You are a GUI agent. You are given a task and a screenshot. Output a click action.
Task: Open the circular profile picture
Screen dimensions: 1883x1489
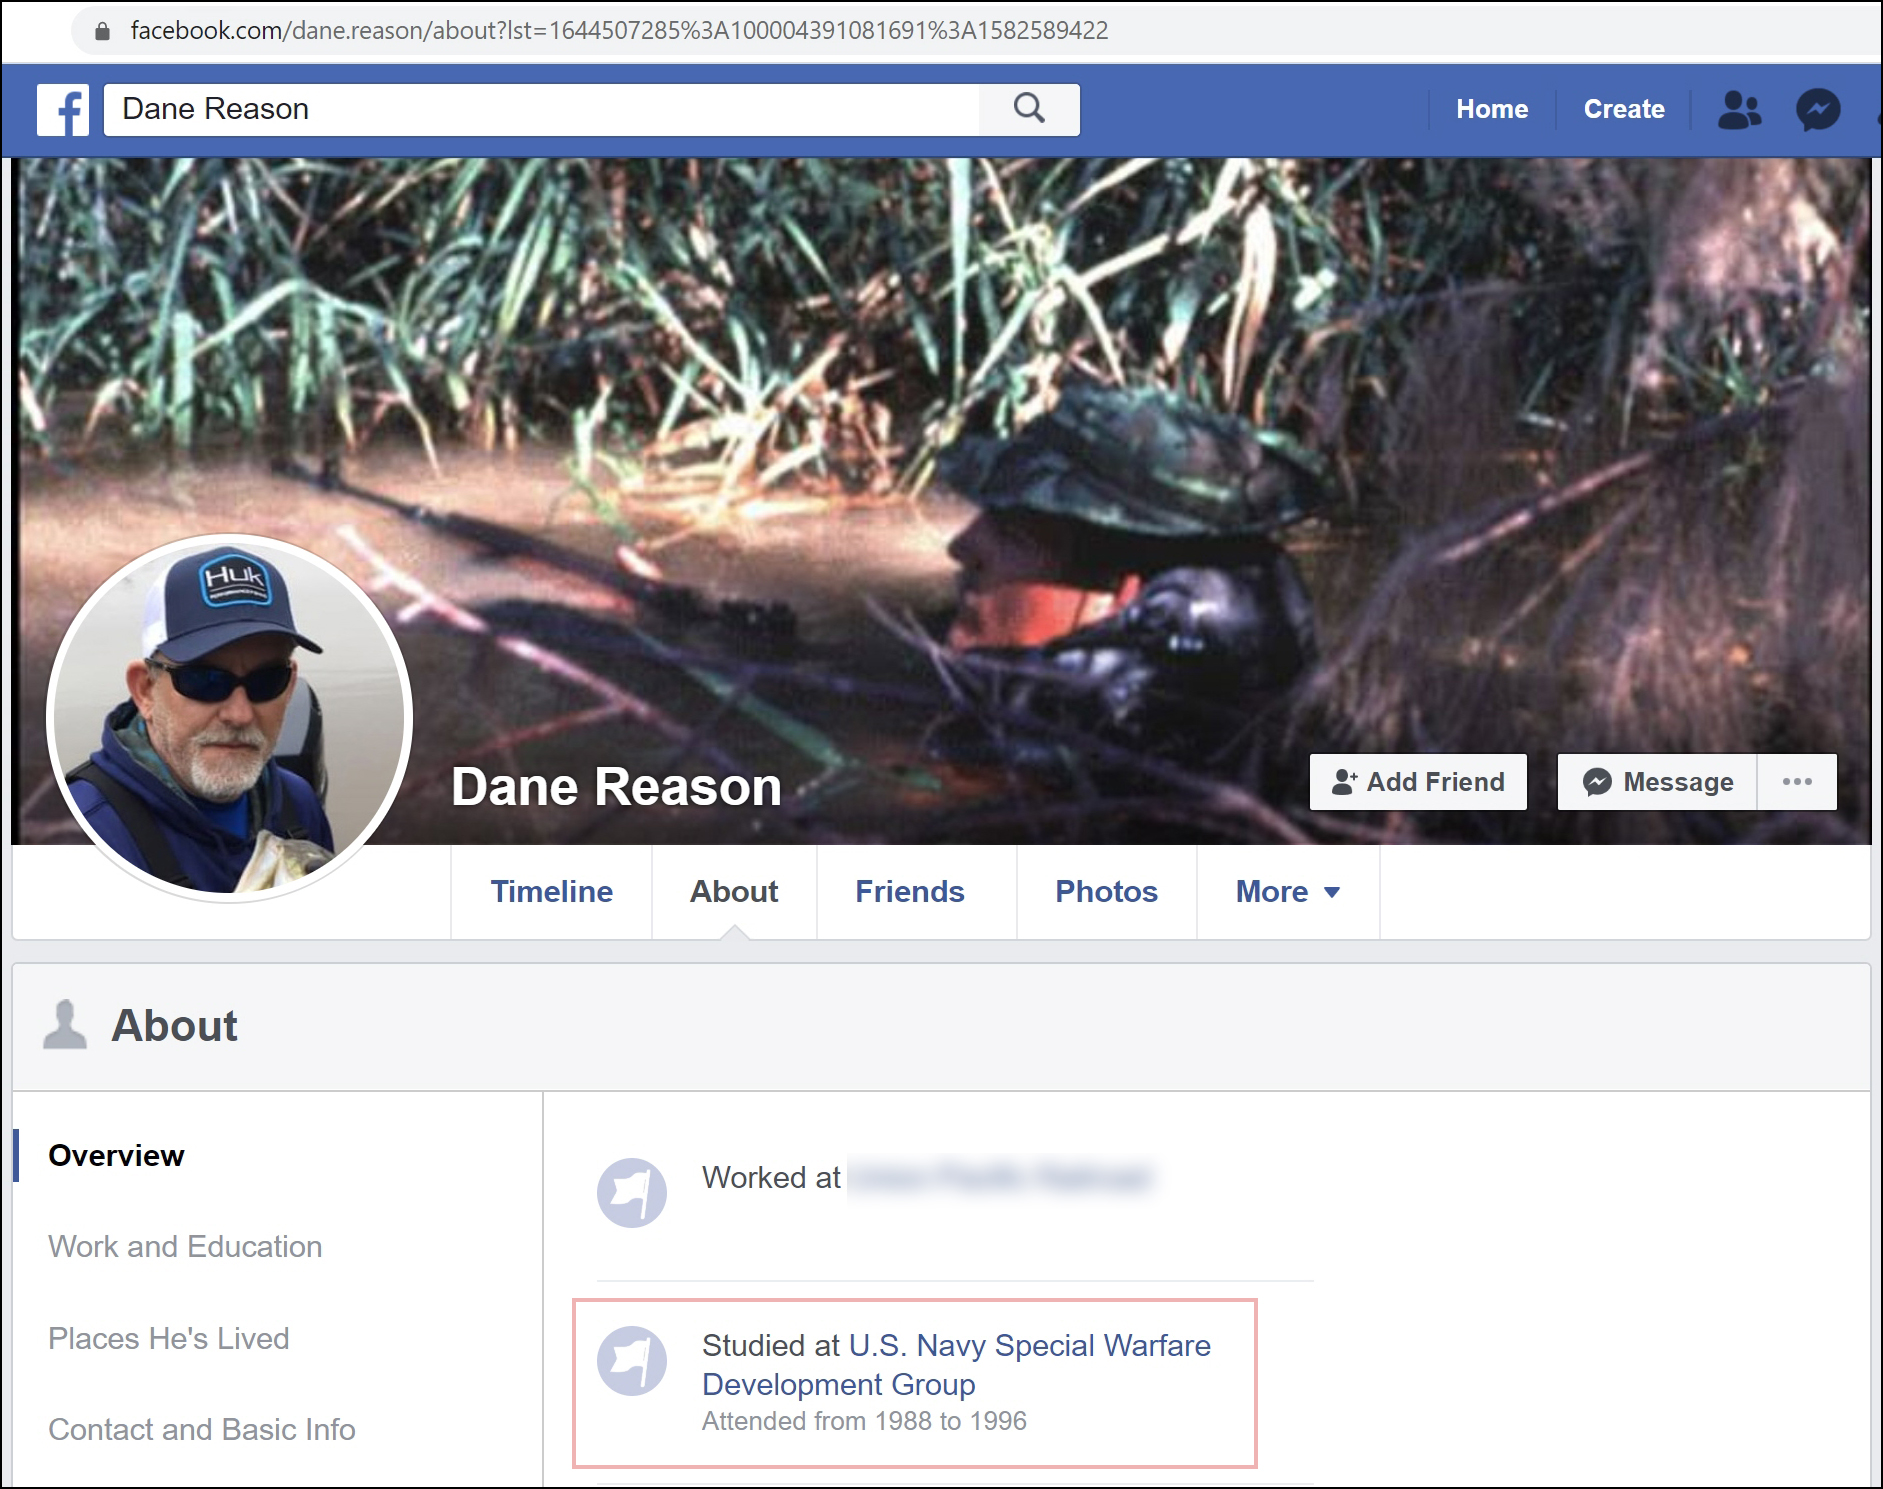[229, 718]
